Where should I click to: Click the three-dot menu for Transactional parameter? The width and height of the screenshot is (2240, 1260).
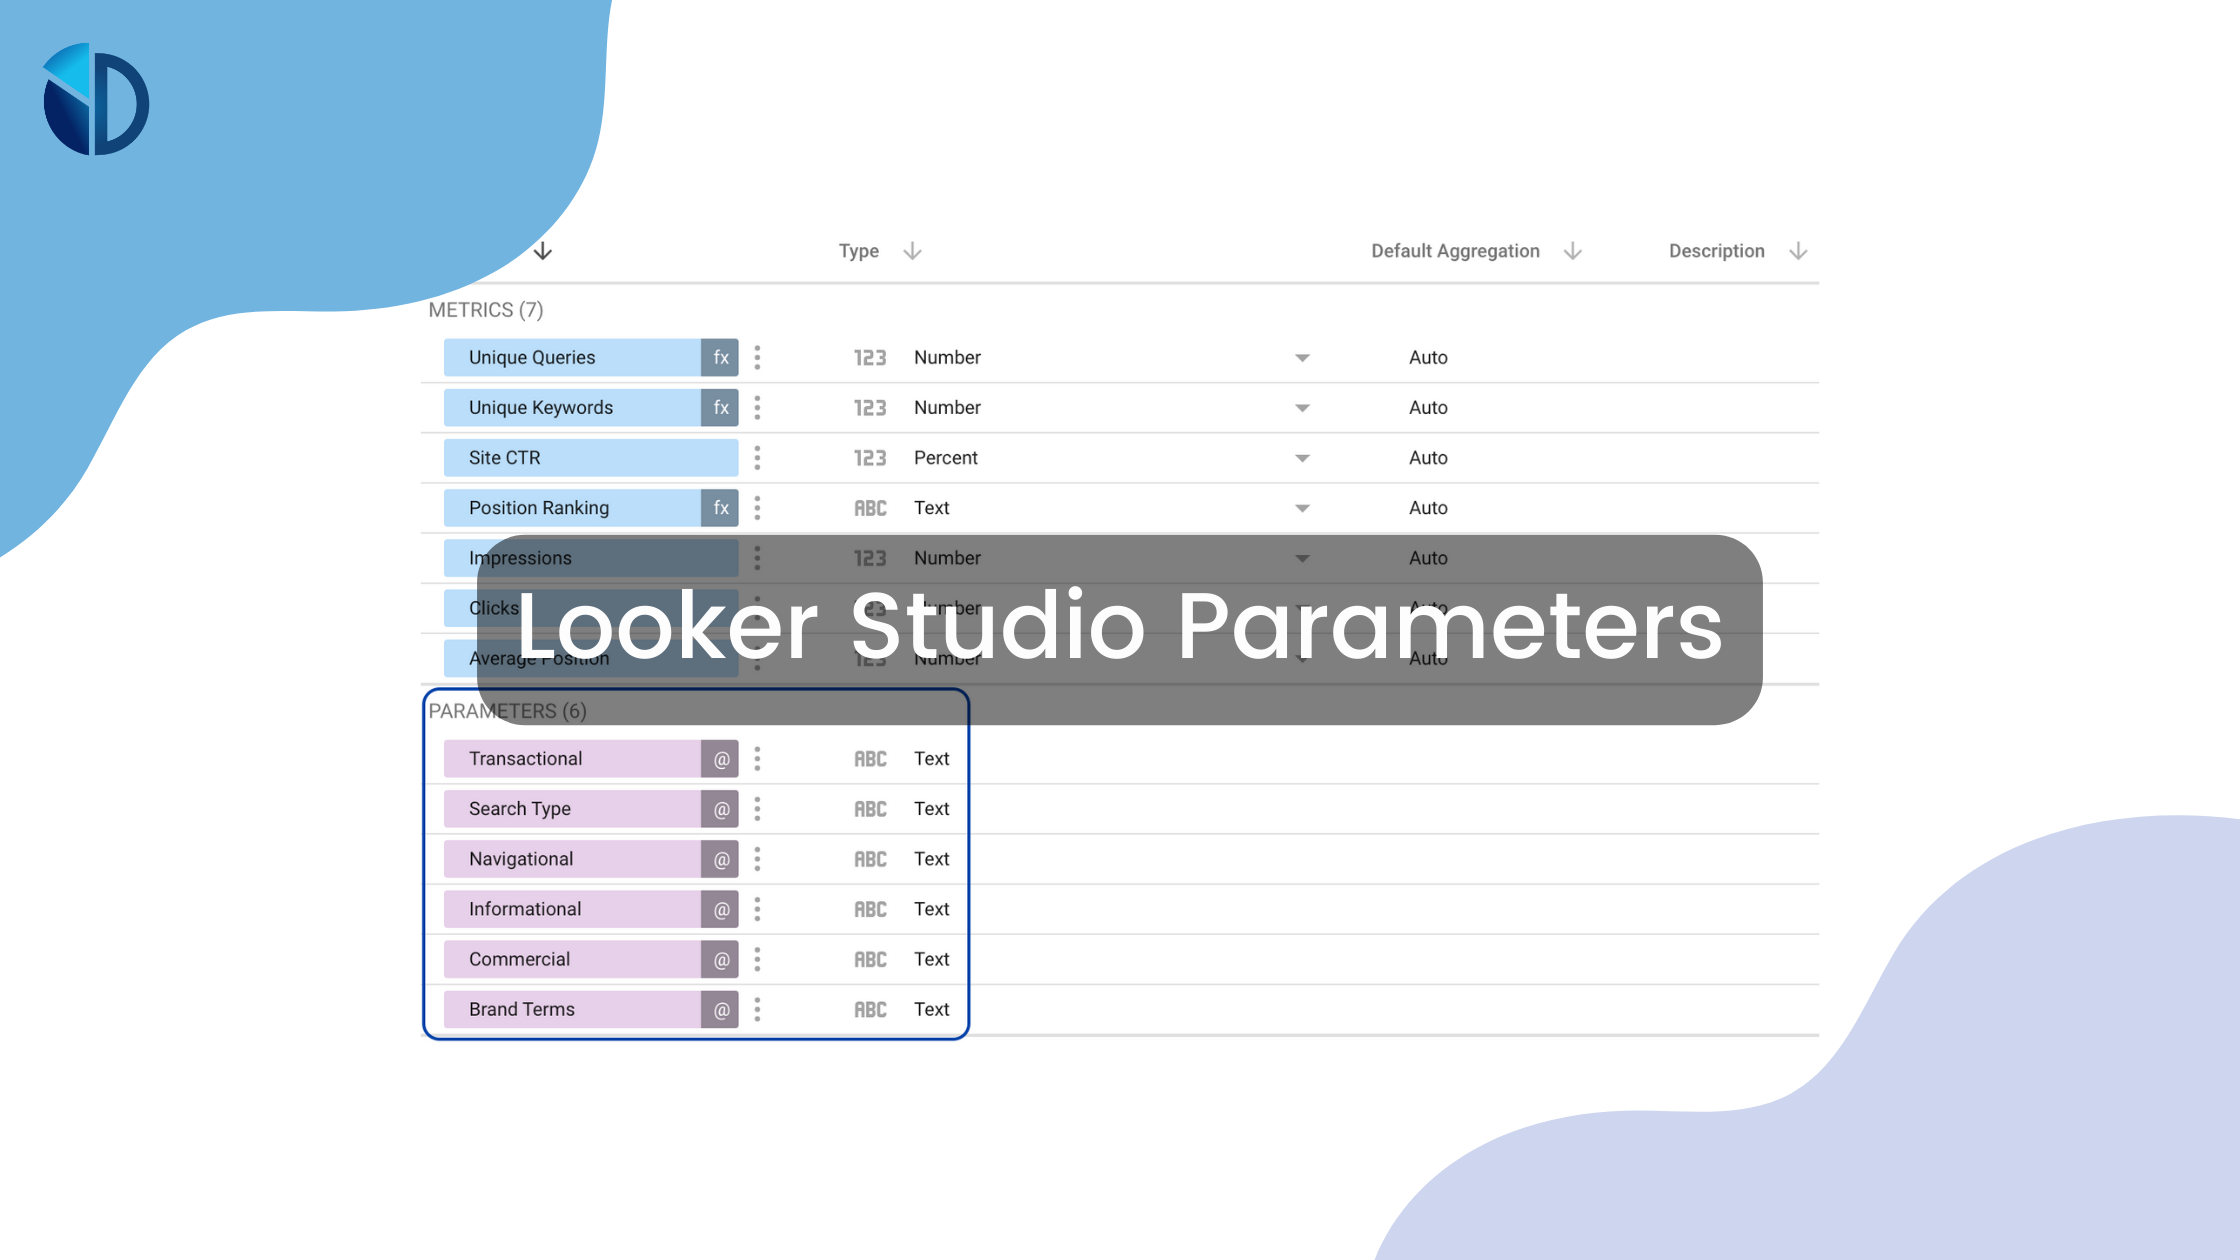click(x=754, y=758)
